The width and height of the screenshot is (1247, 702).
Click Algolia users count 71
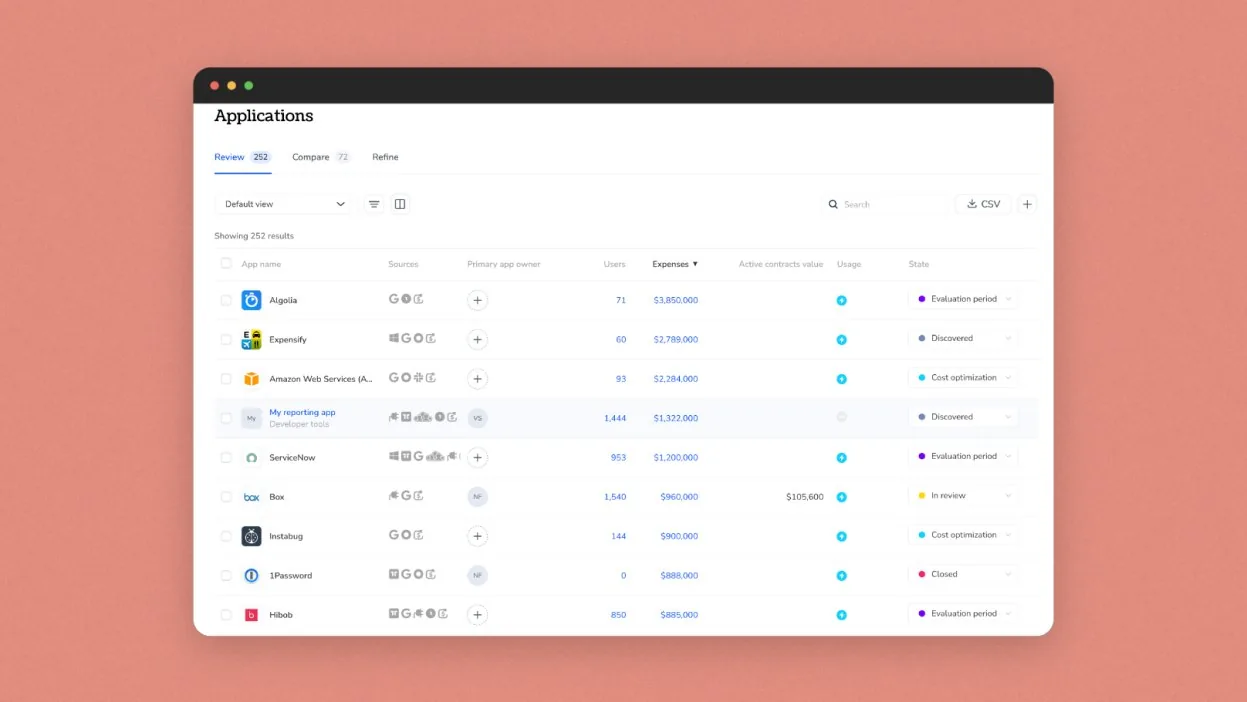[621, 300]
